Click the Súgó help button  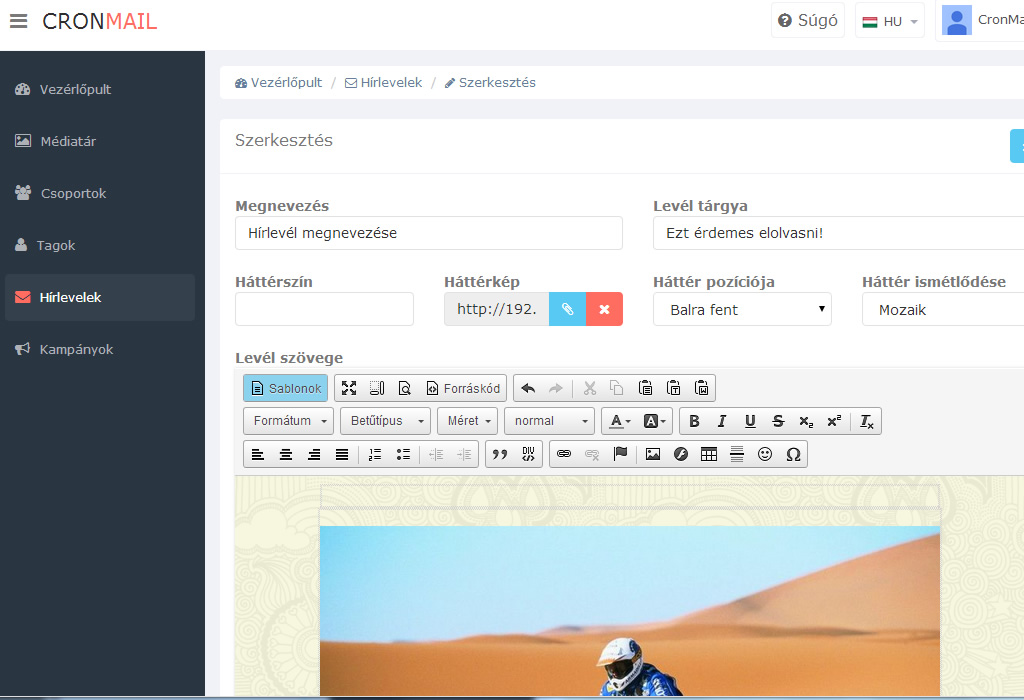pos(808,21)
